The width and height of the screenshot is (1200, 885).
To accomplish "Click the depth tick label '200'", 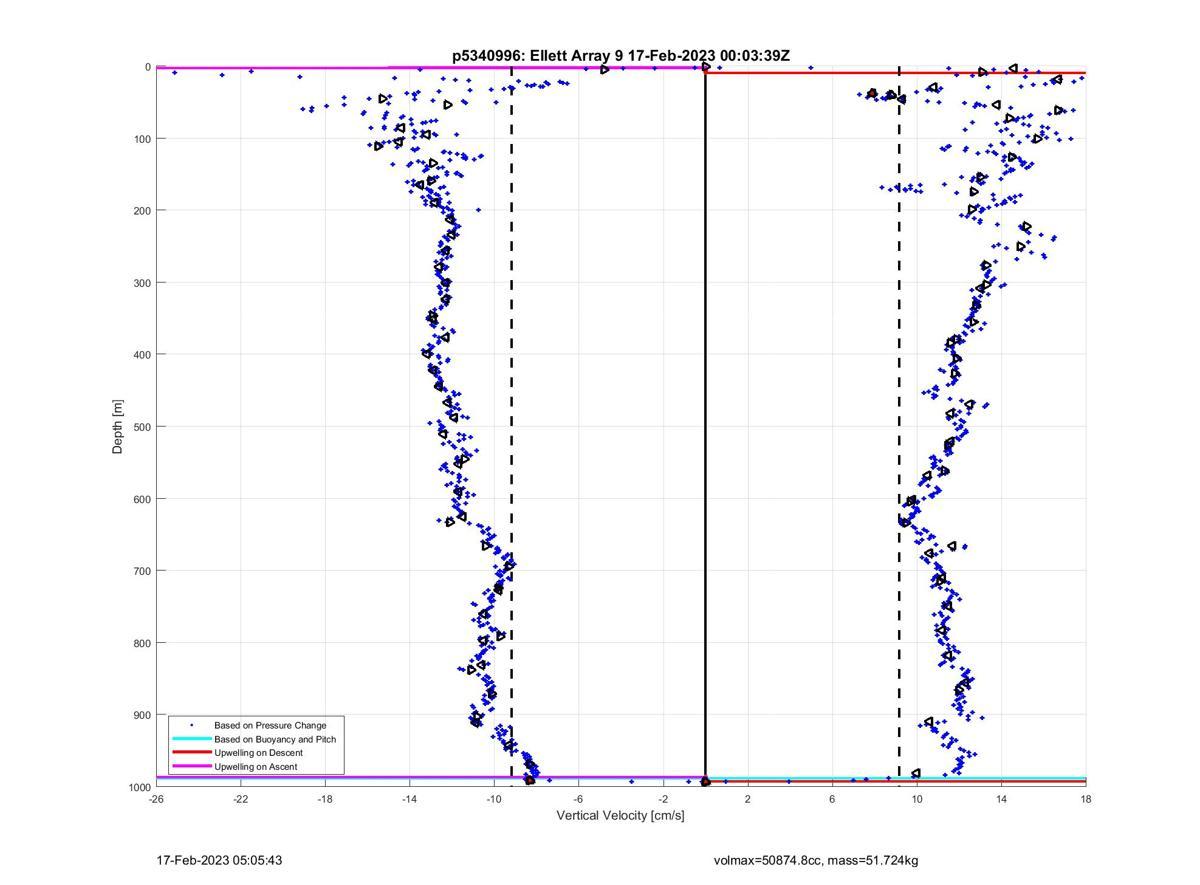I will [x=142, y=211].
